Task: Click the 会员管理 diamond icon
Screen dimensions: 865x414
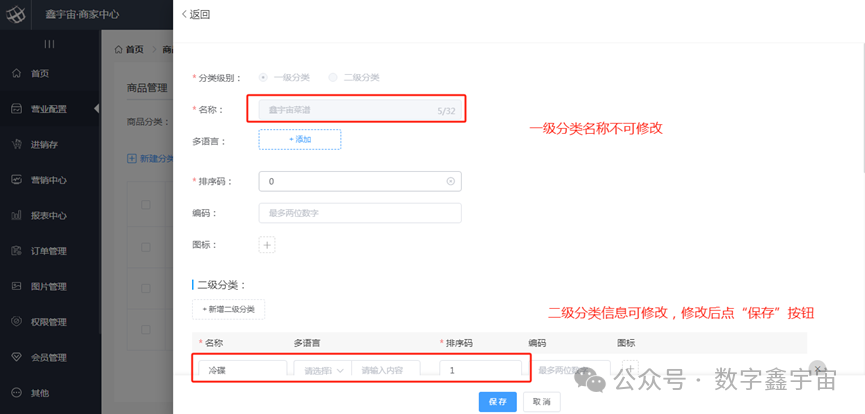Action: tap(17, 358)
